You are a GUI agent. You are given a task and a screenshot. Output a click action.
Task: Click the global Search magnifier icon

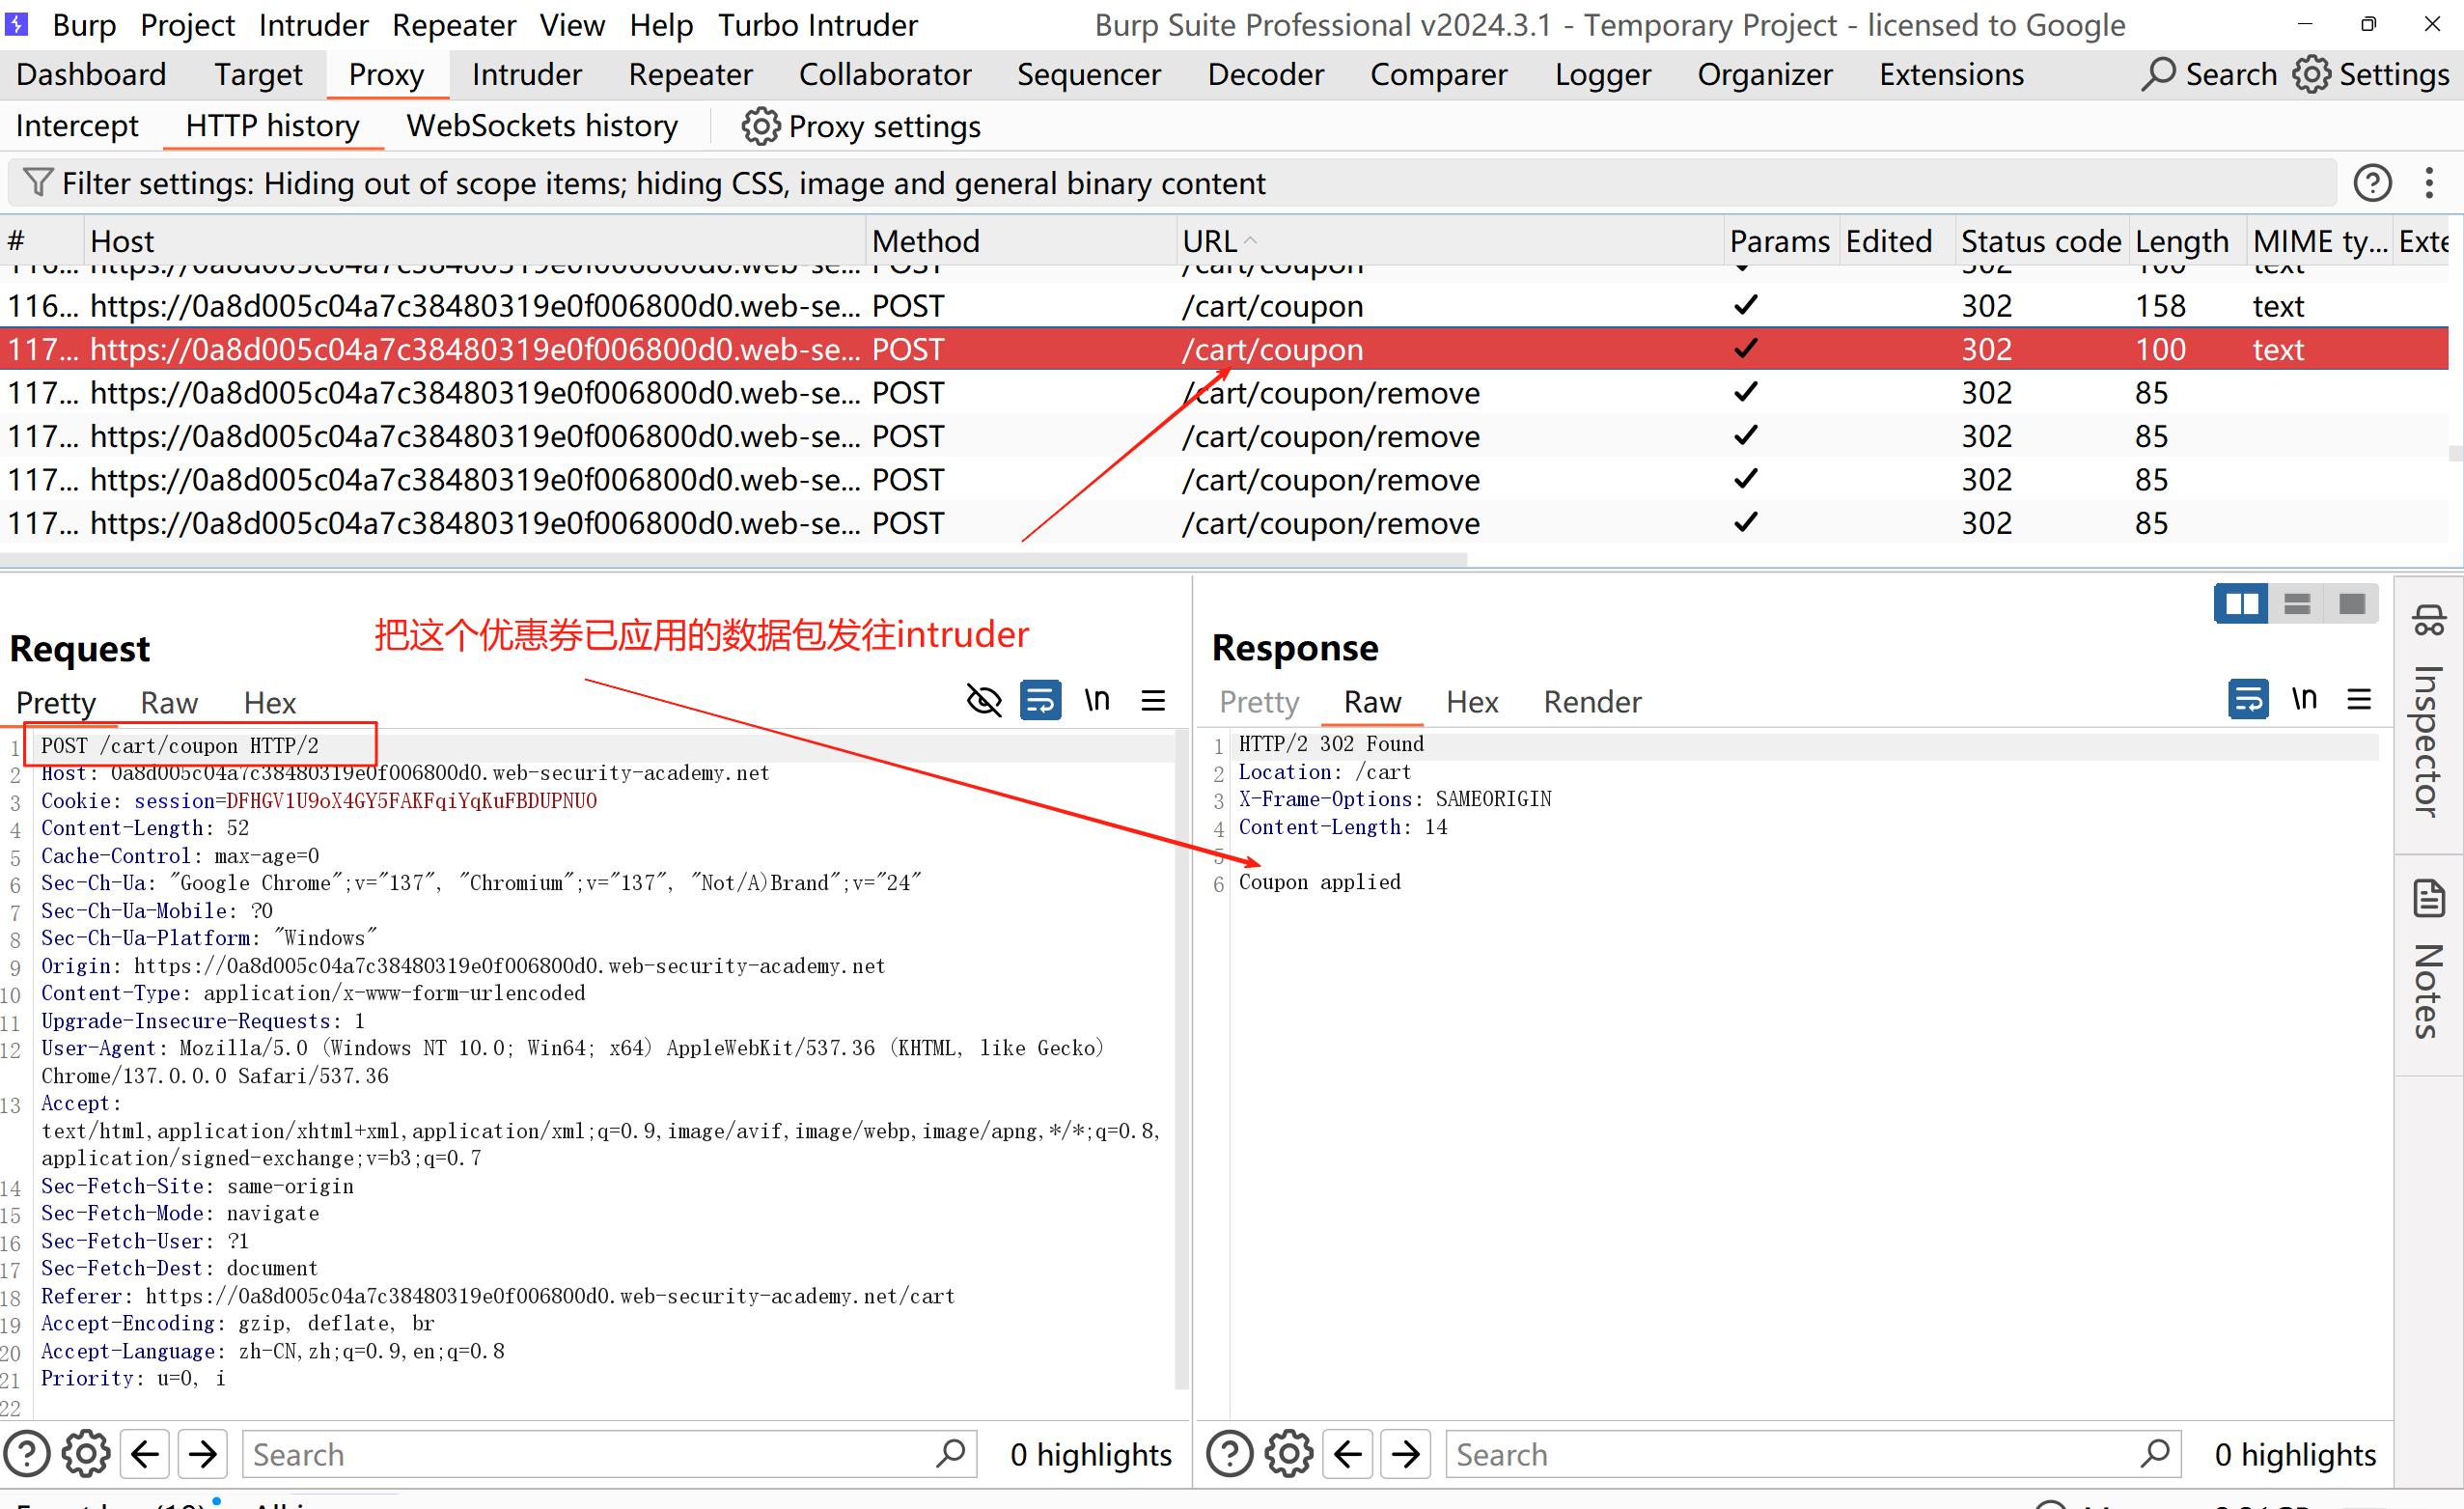click(2158, 74)
